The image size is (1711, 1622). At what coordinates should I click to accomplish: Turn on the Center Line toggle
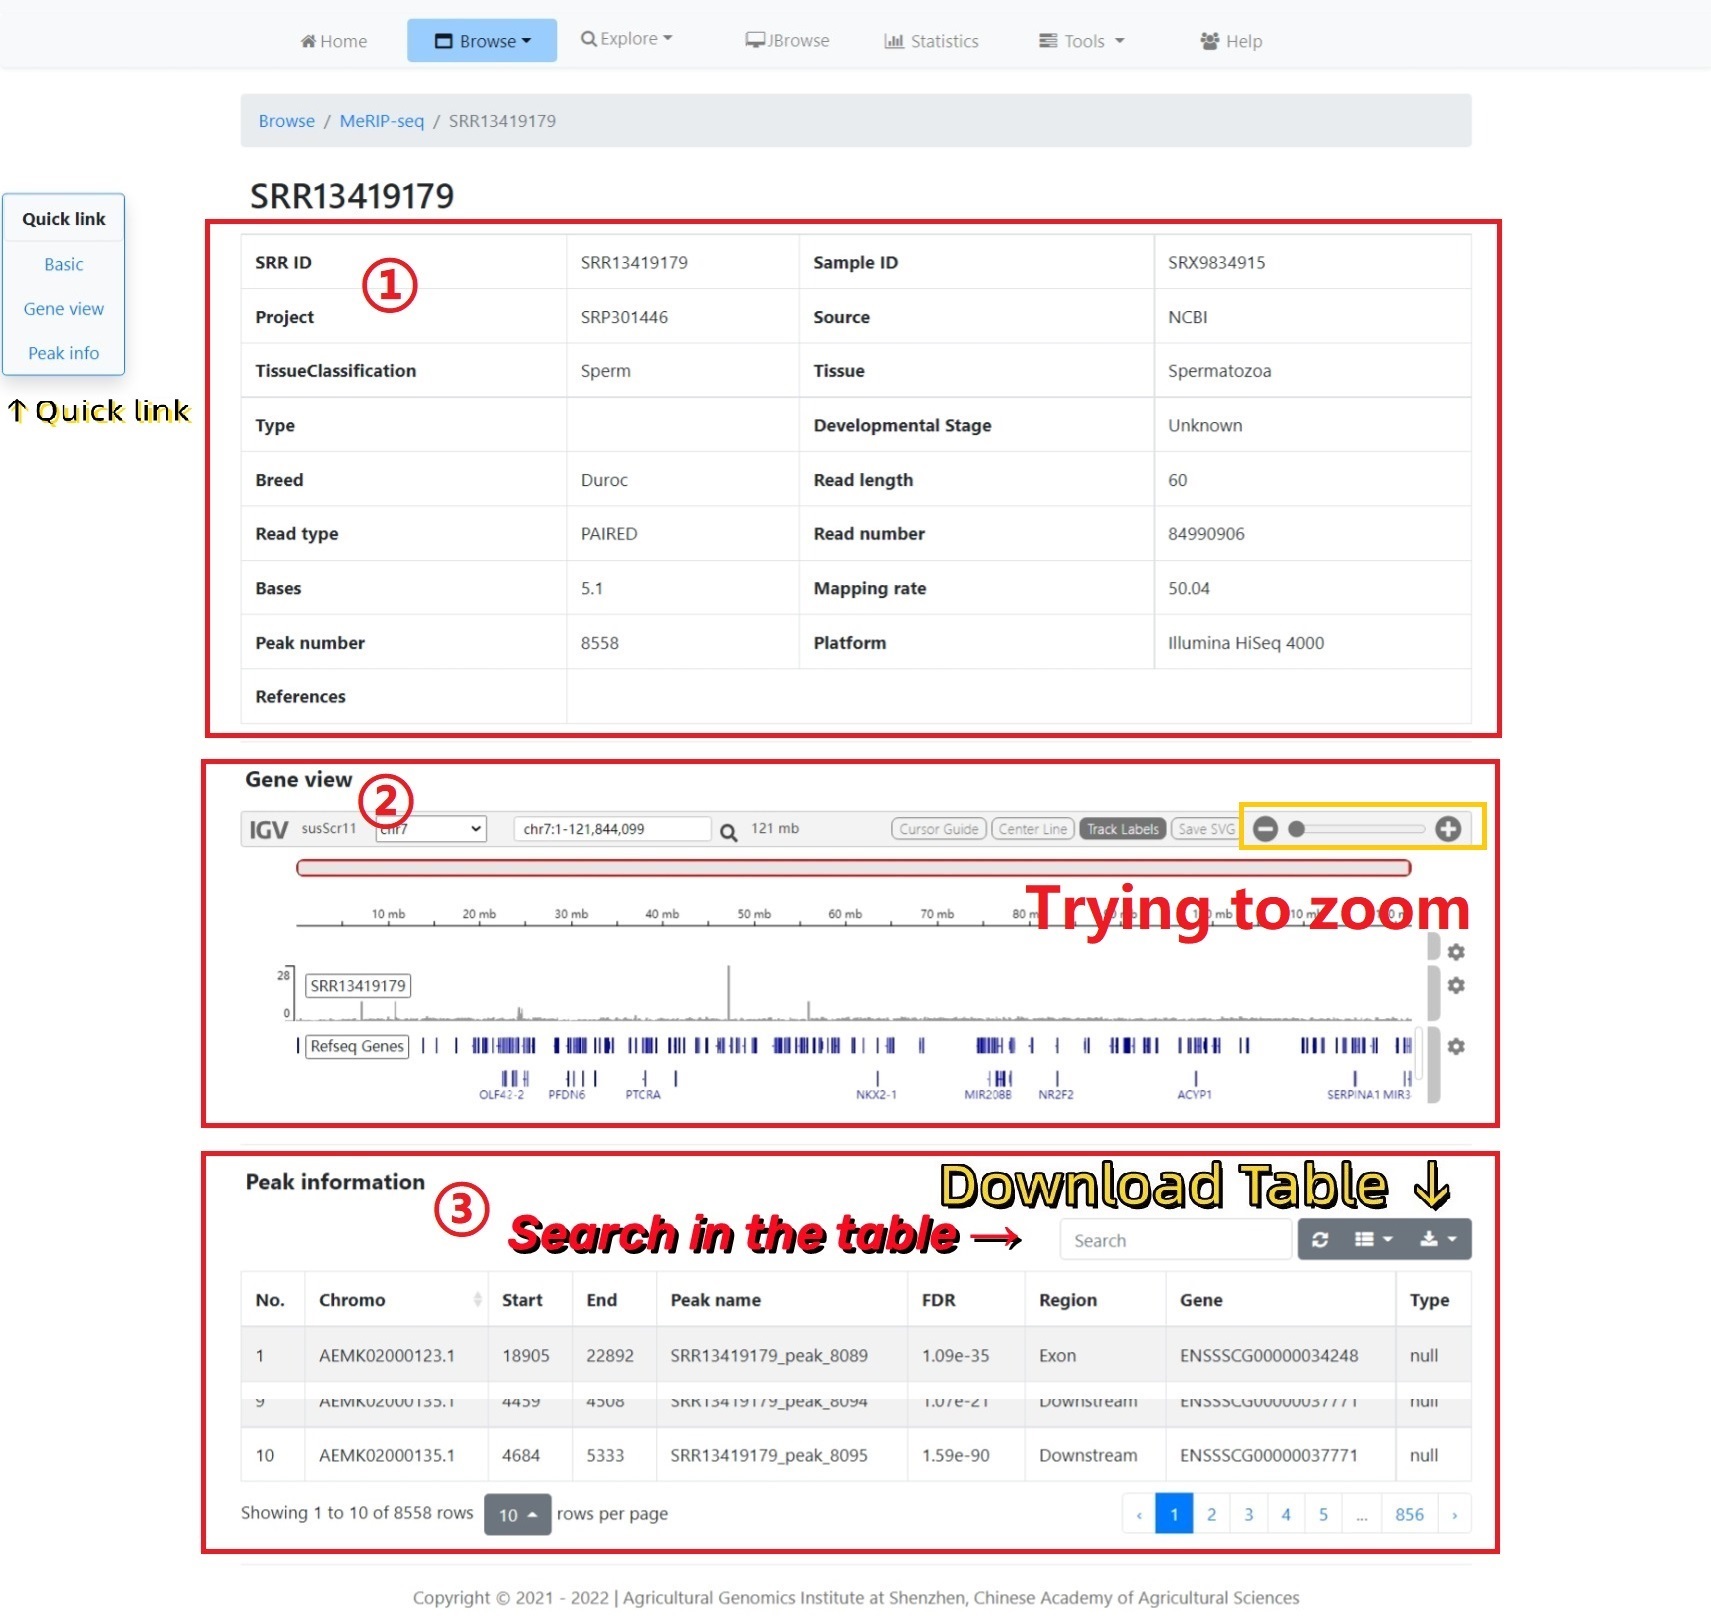click(x=1032, y=829)
